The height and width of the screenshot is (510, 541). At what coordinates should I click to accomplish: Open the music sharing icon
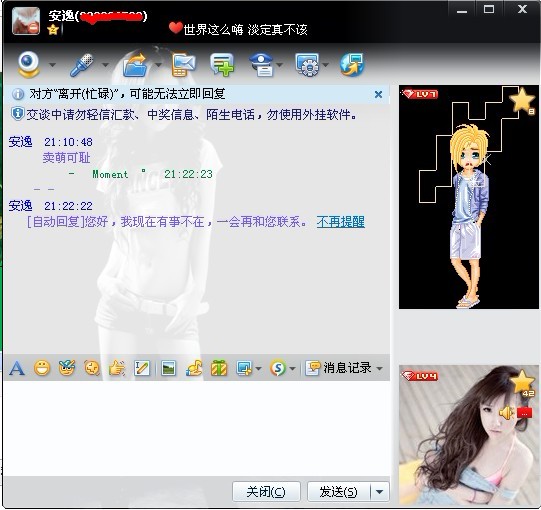[194, 368]
